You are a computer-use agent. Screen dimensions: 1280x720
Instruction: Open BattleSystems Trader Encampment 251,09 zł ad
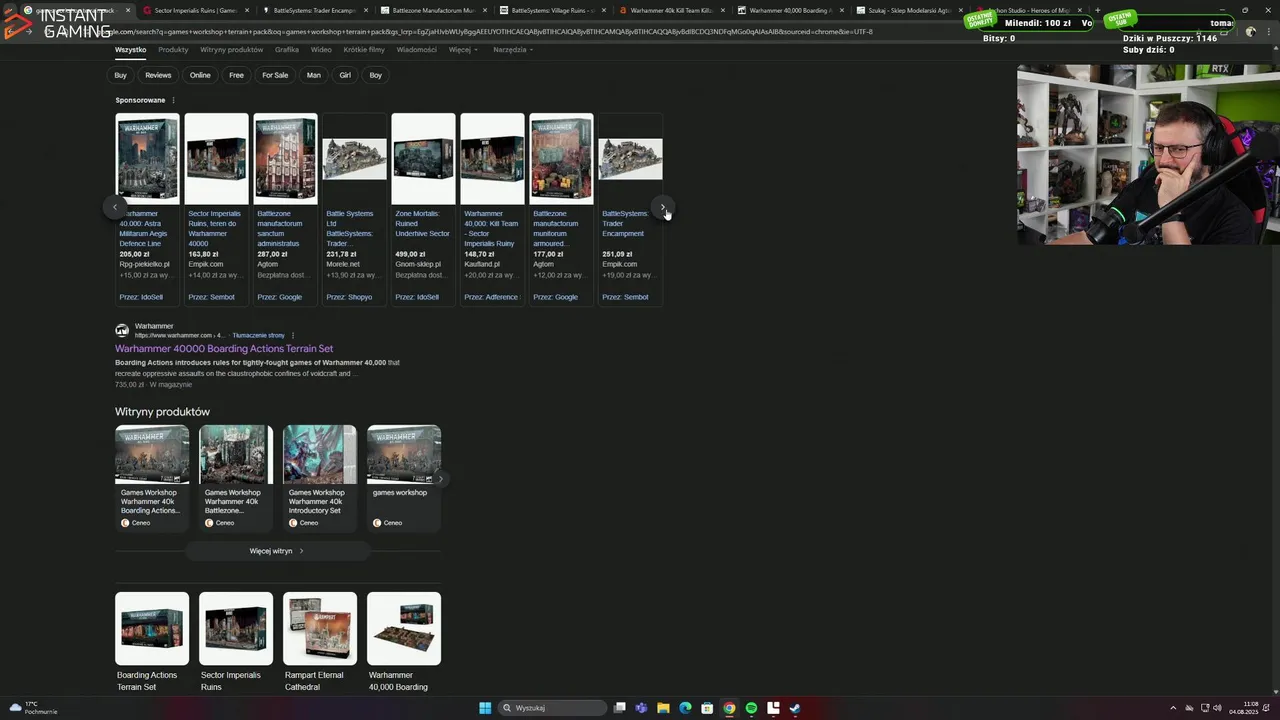pyautogui.click(x=630, y=209)
